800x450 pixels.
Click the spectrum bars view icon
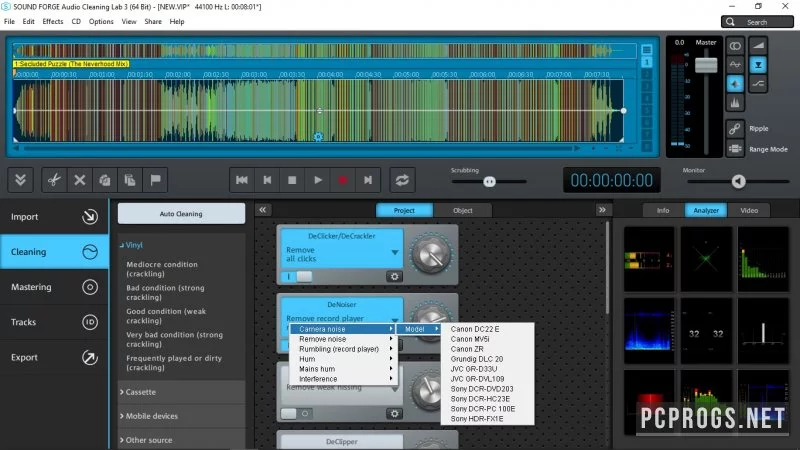[735, 103]
